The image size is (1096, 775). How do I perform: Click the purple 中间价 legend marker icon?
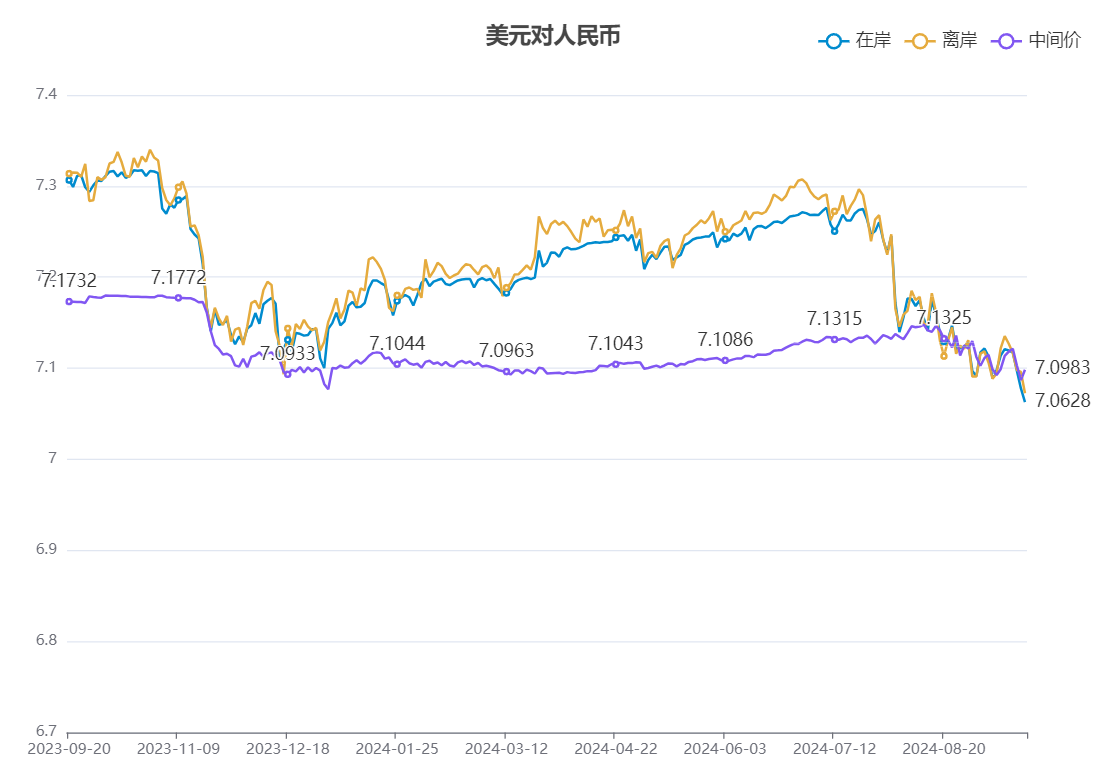pos(1005,41)
